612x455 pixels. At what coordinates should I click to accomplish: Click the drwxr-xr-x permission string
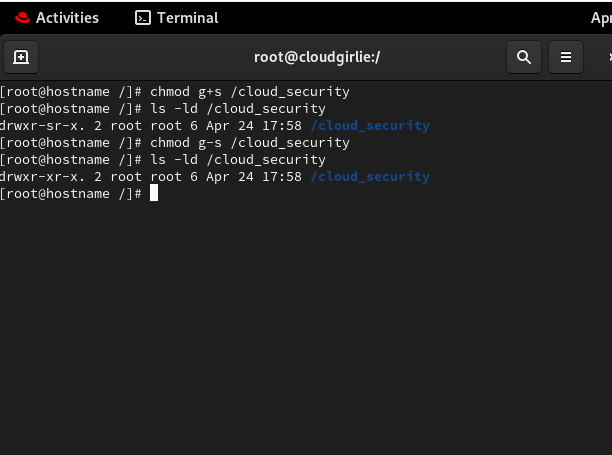tap(42, 177)
